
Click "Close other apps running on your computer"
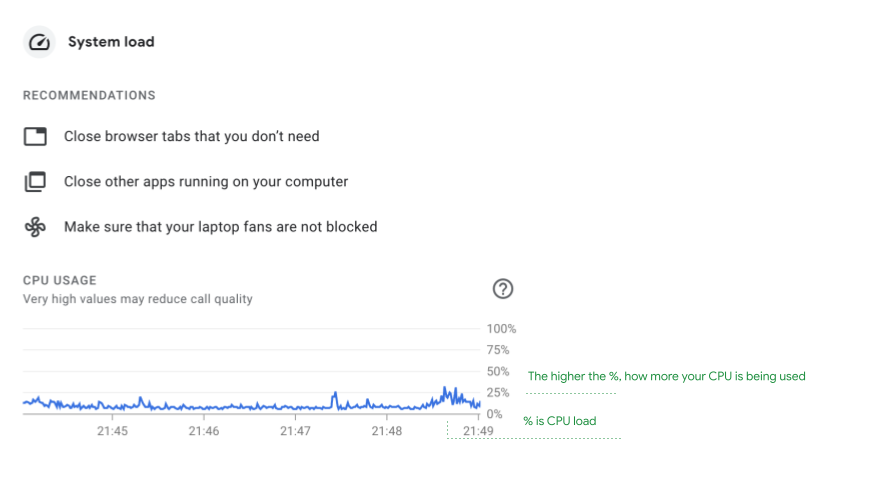206,182
